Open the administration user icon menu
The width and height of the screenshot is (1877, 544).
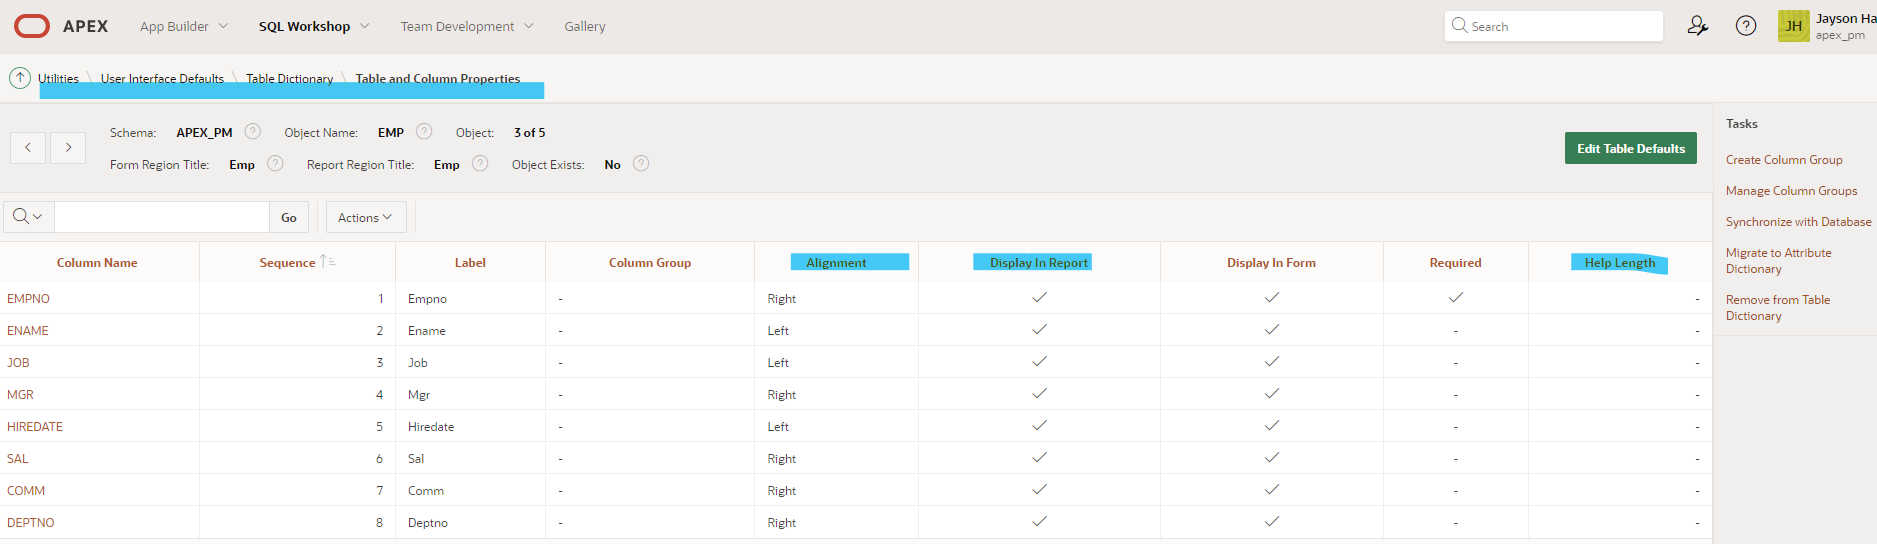coord(1697,26)
